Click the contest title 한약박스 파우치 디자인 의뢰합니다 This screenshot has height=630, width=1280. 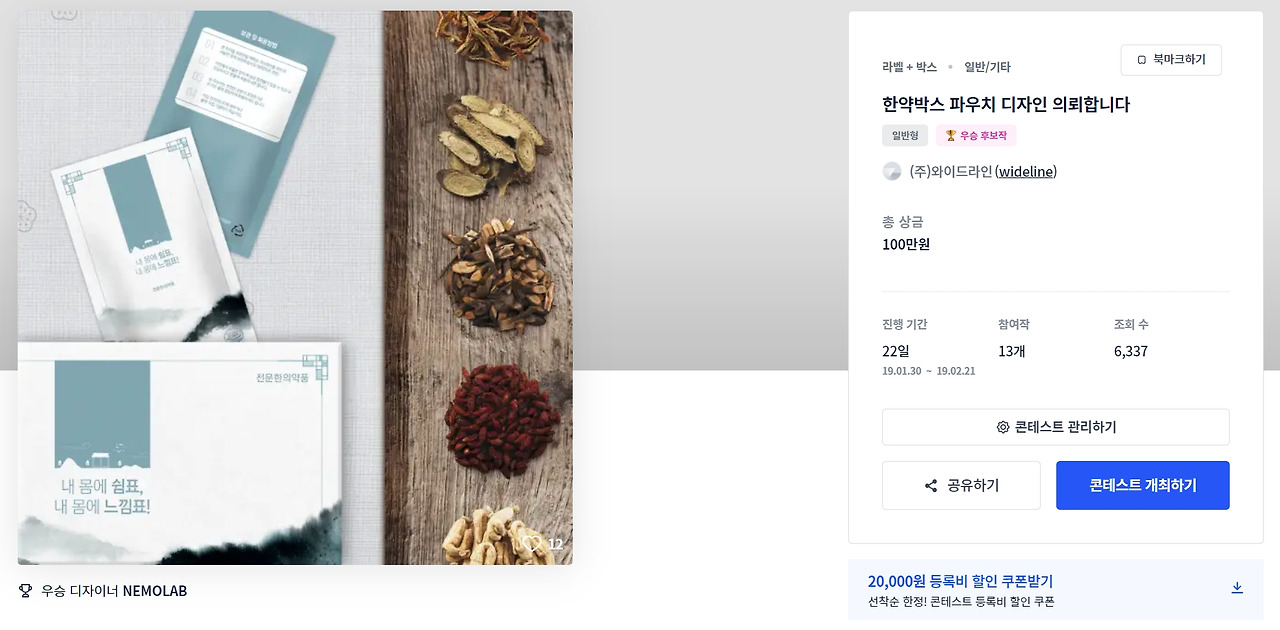1006,104
